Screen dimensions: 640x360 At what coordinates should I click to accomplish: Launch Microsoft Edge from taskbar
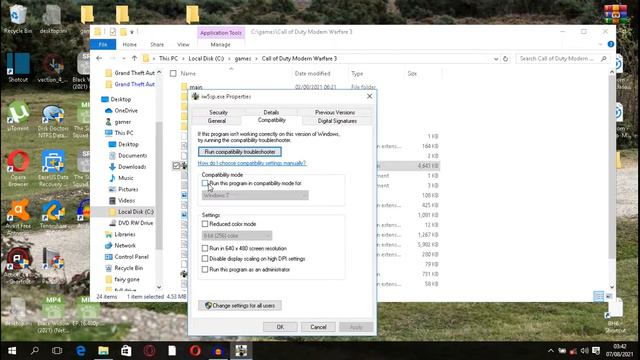[x=80, y=351]
